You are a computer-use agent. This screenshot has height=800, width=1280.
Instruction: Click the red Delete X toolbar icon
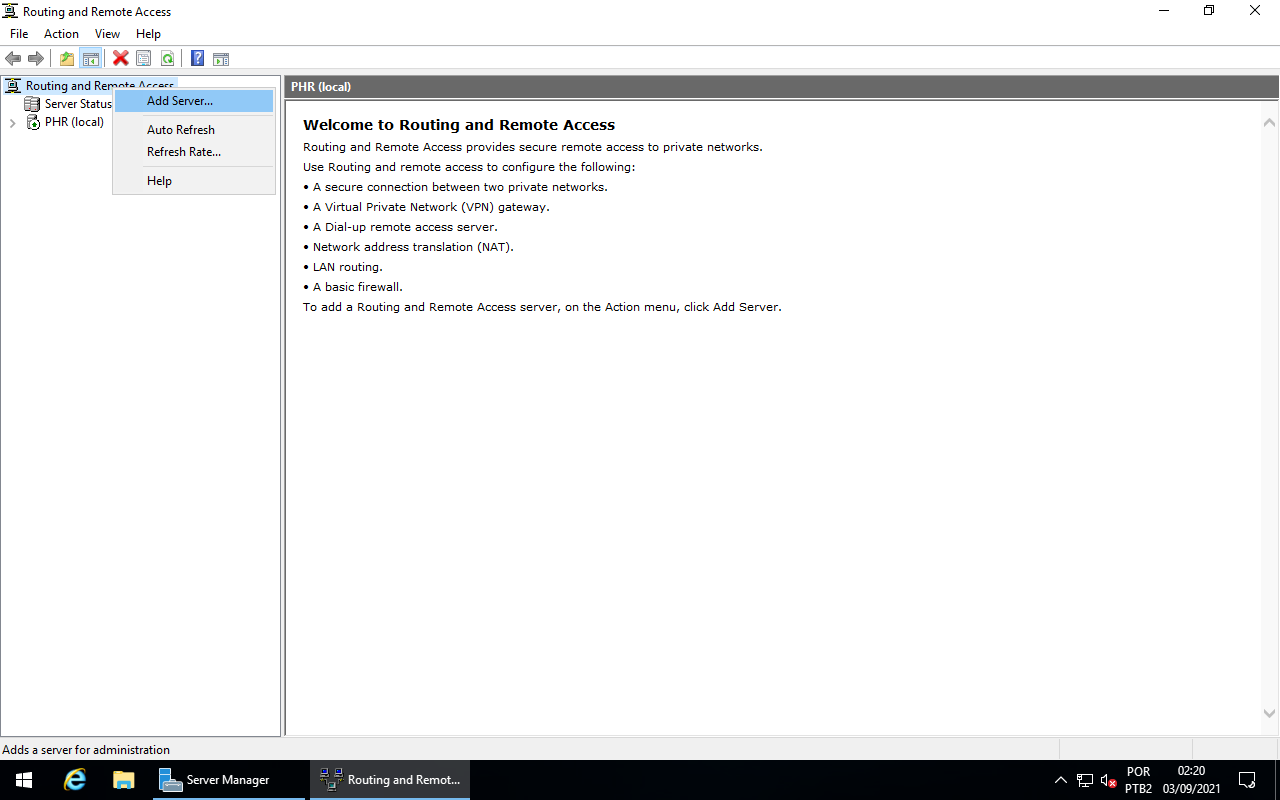pyautogui.click(x=120, y=58)
